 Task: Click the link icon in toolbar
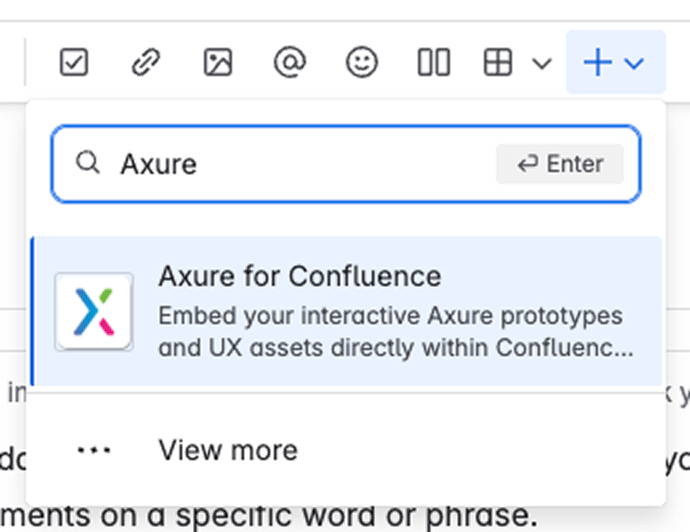point(146,63)
